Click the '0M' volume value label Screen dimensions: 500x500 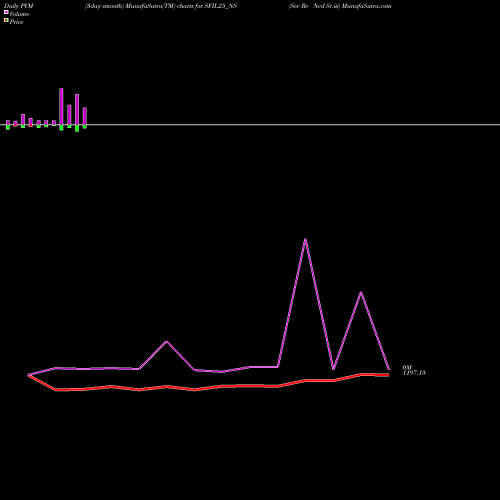pos(407,367)
